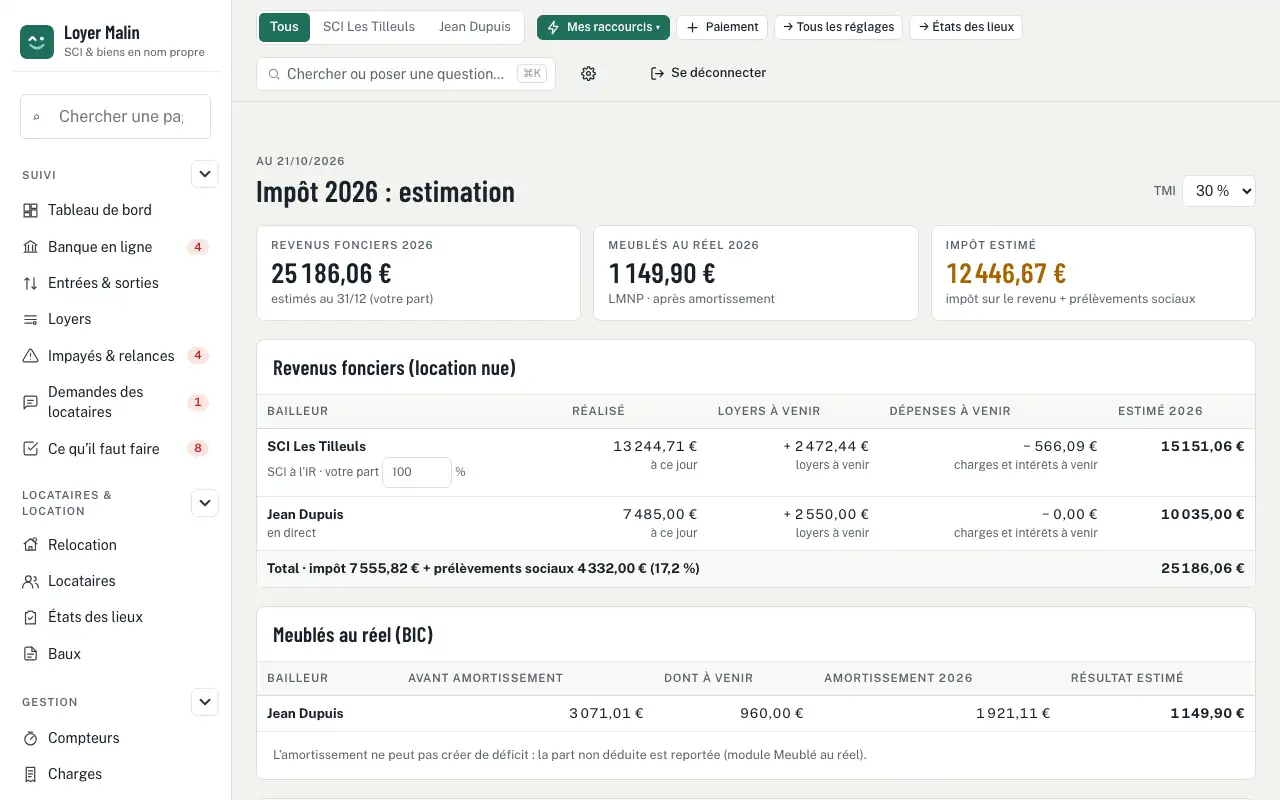This screenshot has width=1280, height=800.
Task: Click the Relocation house icon
Action: click(x=30, y=545)
